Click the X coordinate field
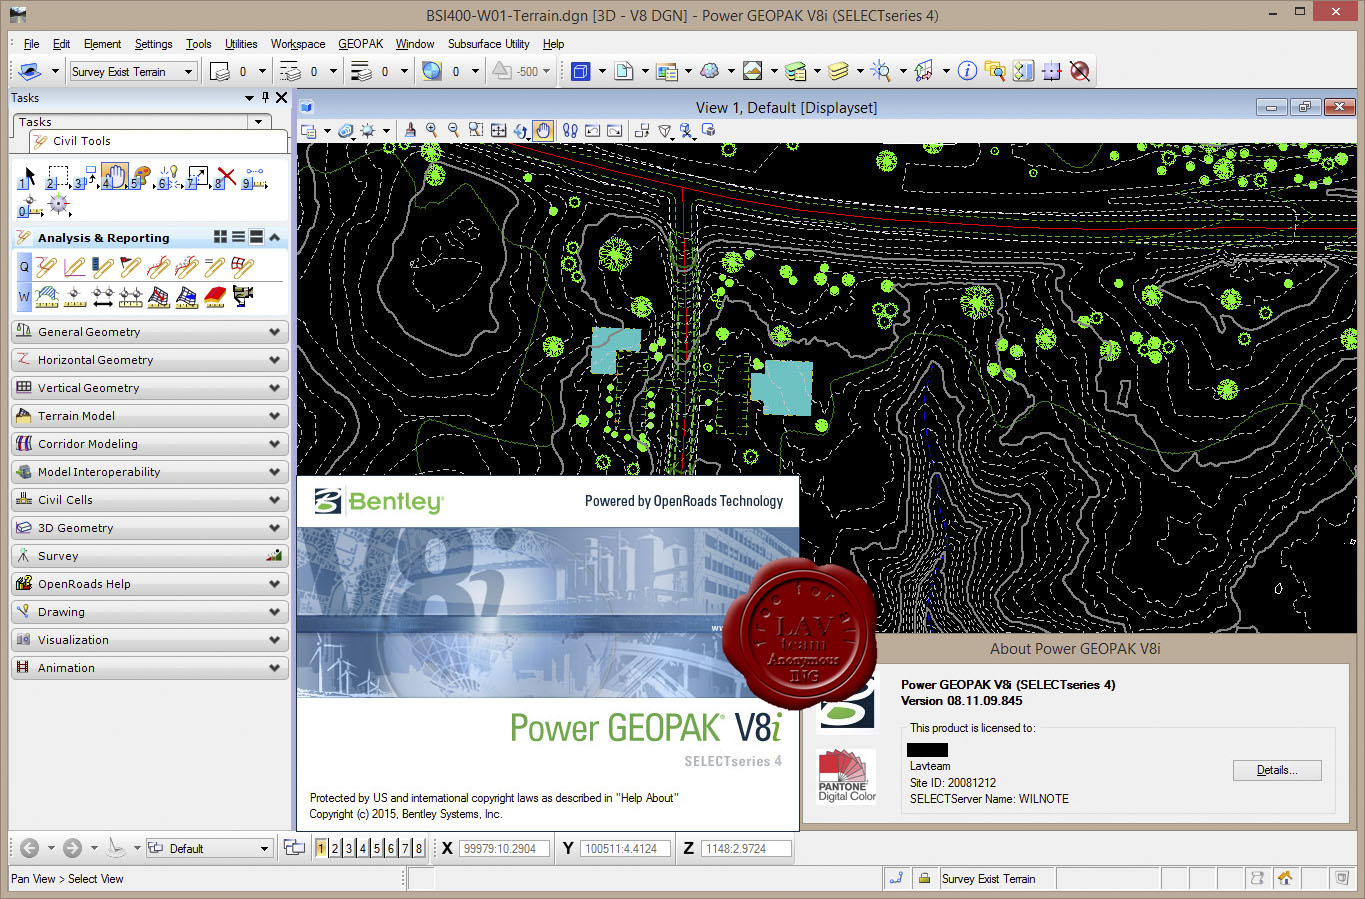Image resolution: width=1365 pixels, height=899 pixels. click(504, 848)
